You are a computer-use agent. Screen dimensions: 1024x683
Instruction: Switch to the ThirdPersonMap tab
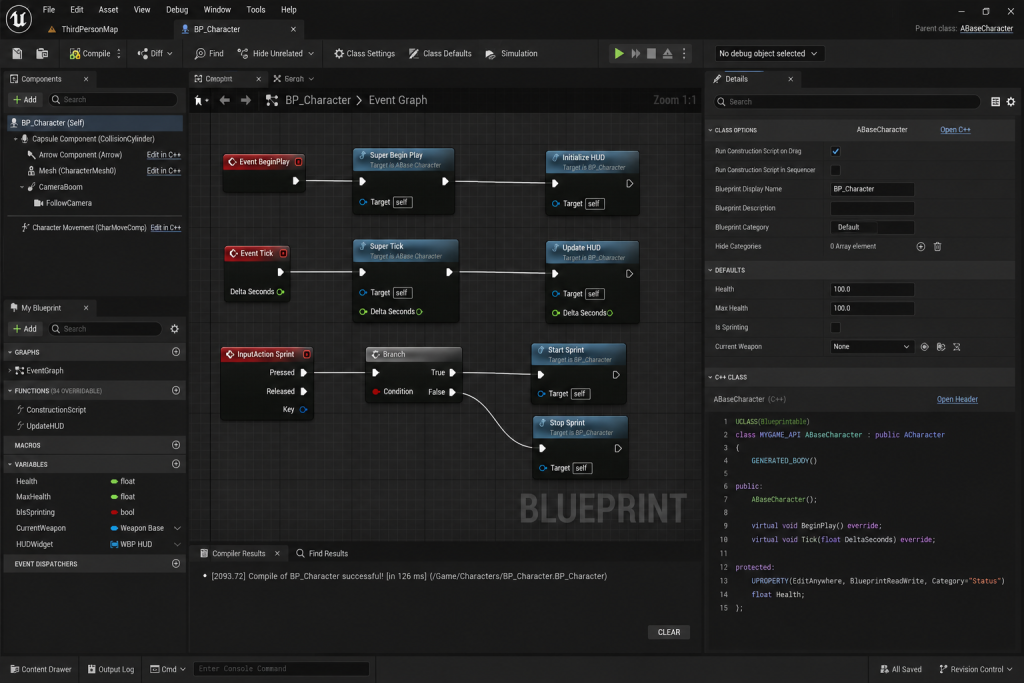point(84,29)
